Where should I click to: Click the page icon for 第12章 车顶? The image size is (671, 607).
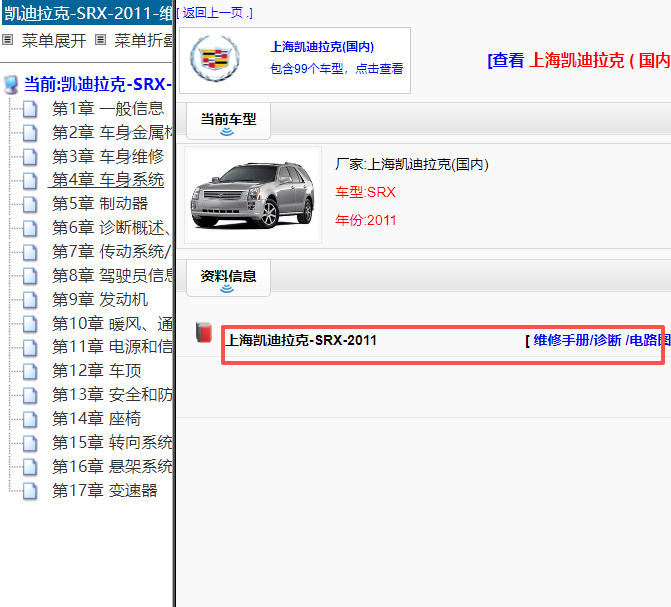coord(30,372)
